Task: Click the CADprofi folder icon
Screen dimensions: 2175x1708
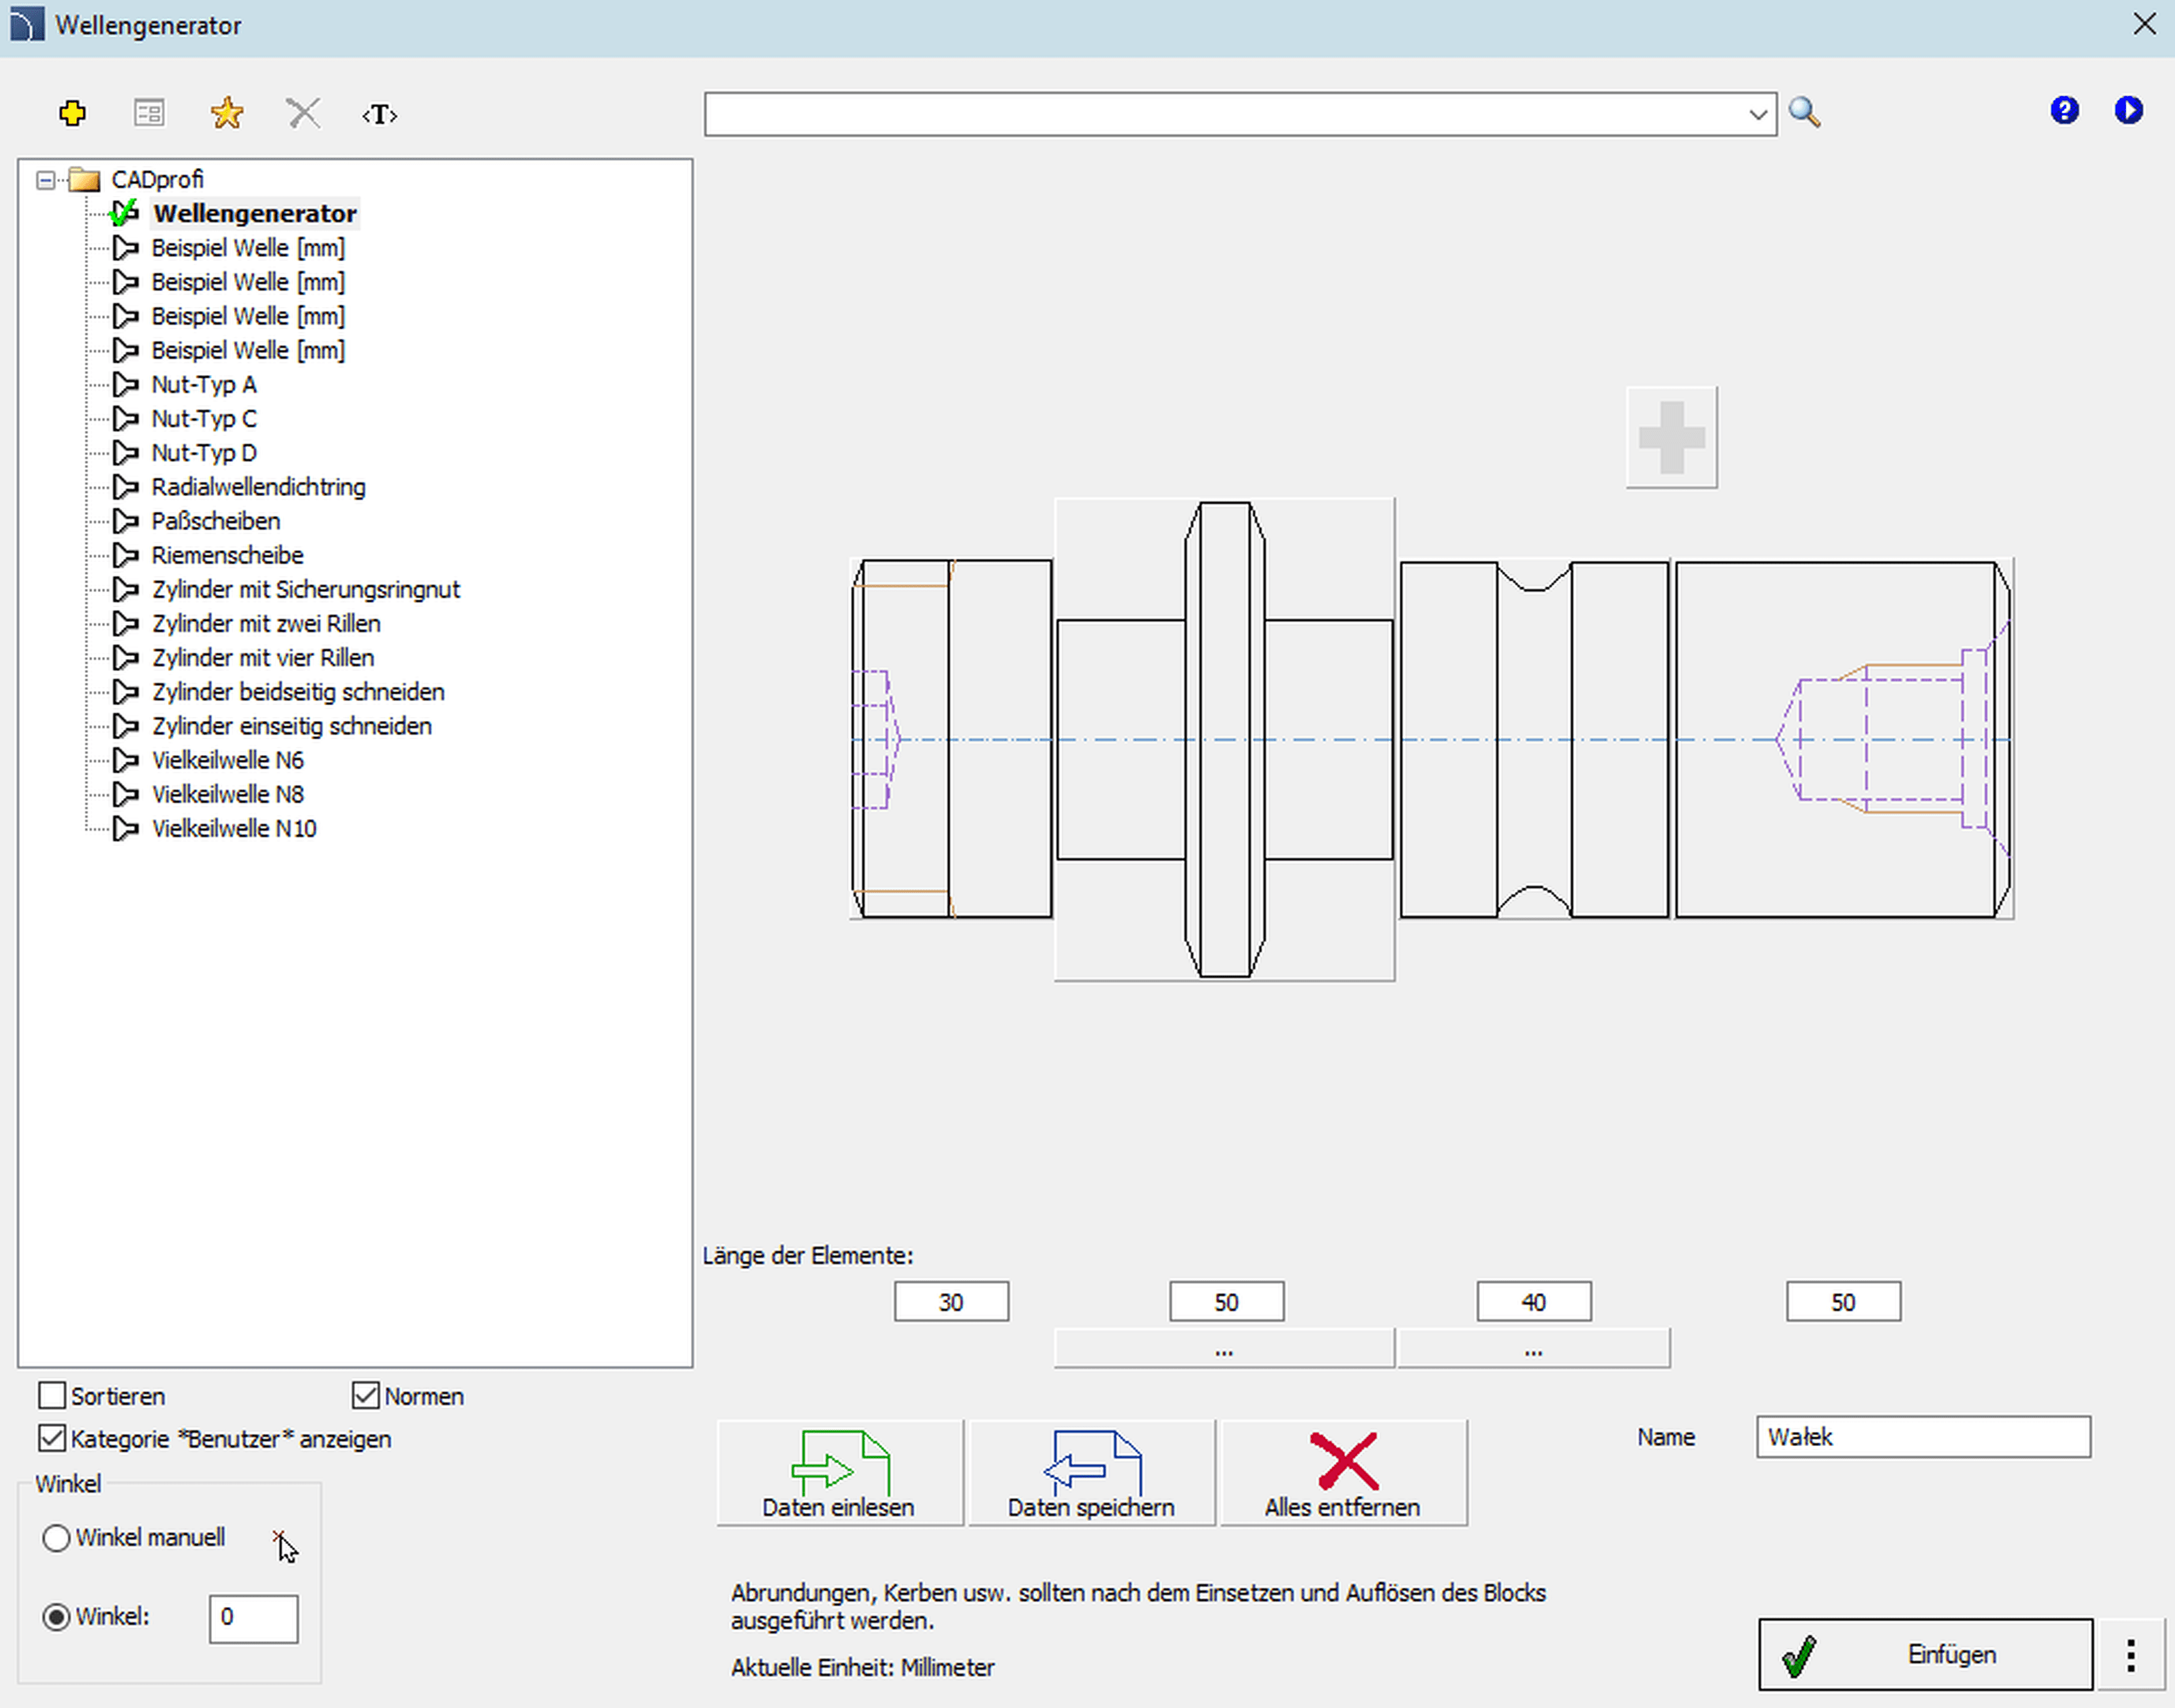Action: [85, 180]
